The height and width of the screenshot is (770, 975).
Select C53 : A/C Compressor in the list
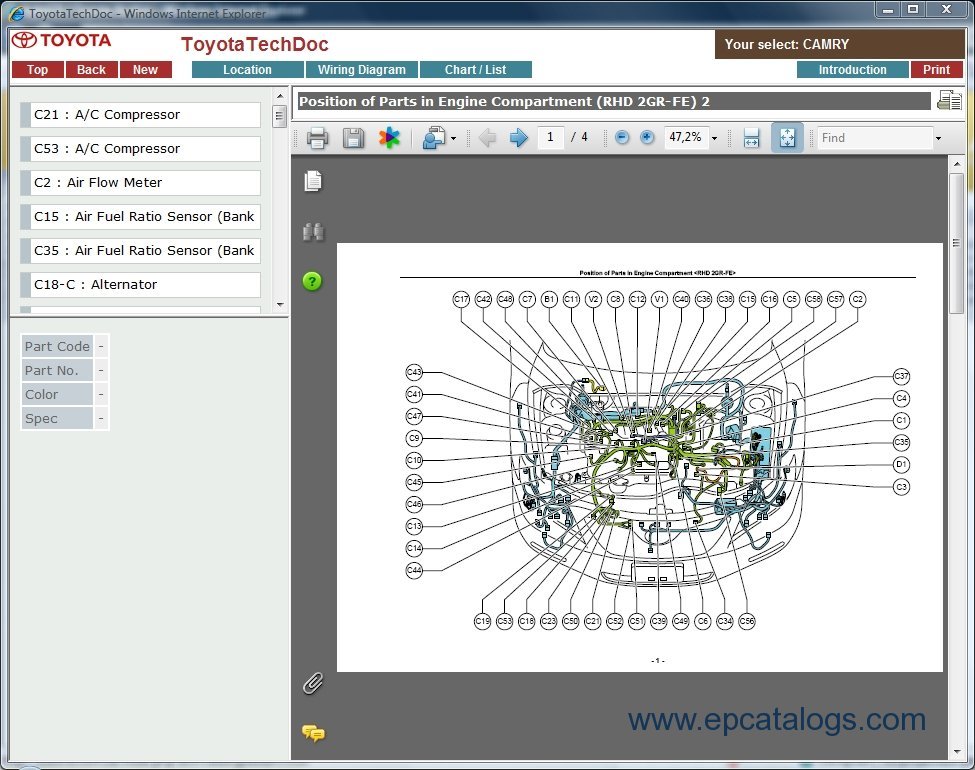(141, 149)
